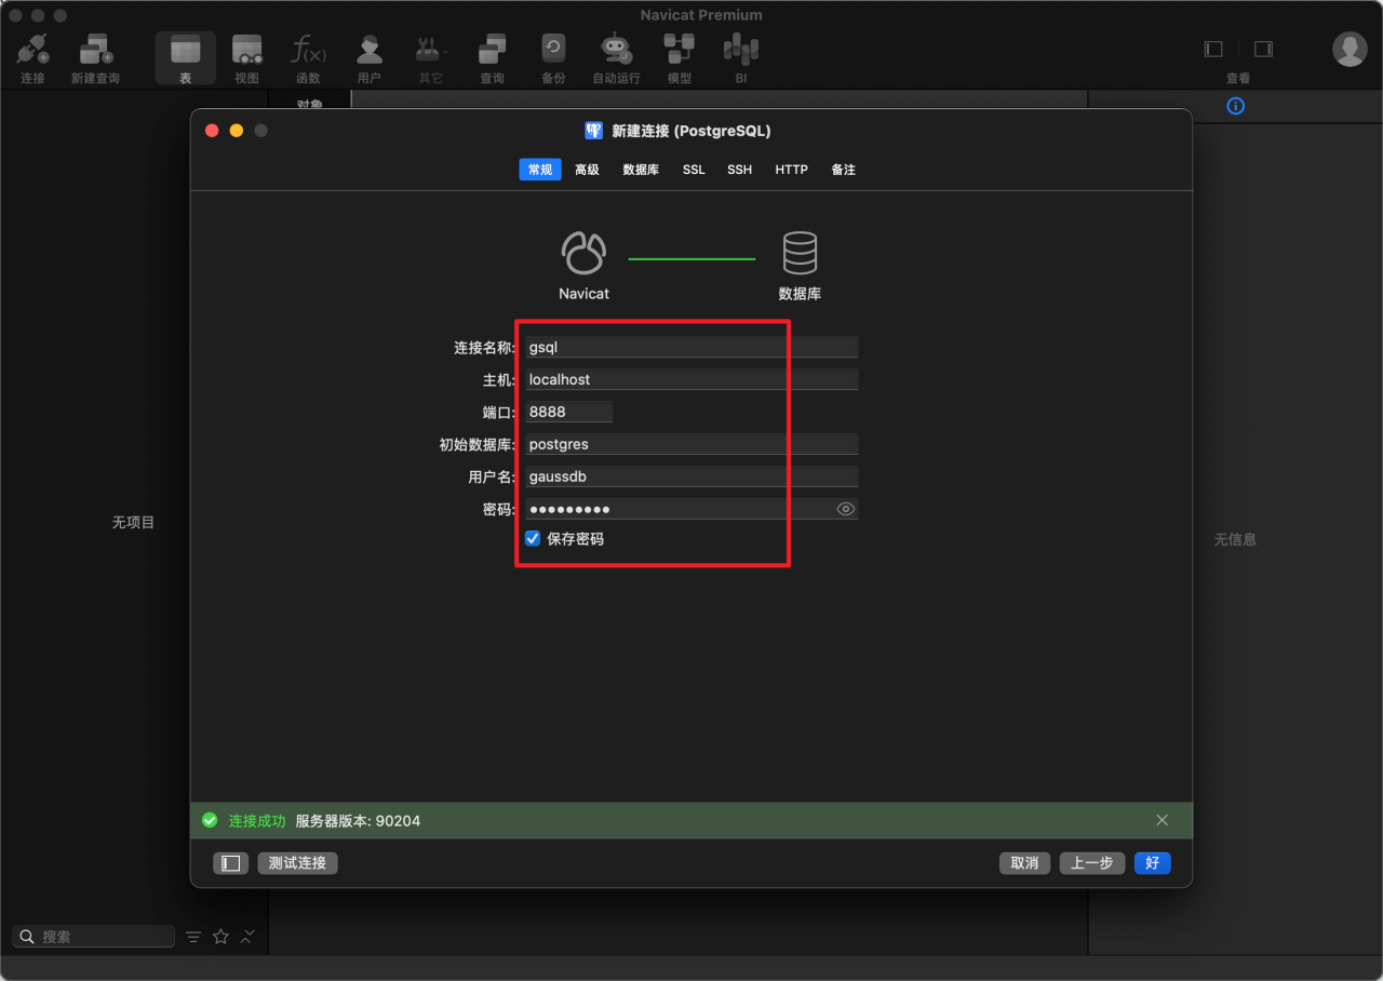This screenshot has height=981, width=1383.
Task: Switch to the 高级 tab
Action: (587, 170)
